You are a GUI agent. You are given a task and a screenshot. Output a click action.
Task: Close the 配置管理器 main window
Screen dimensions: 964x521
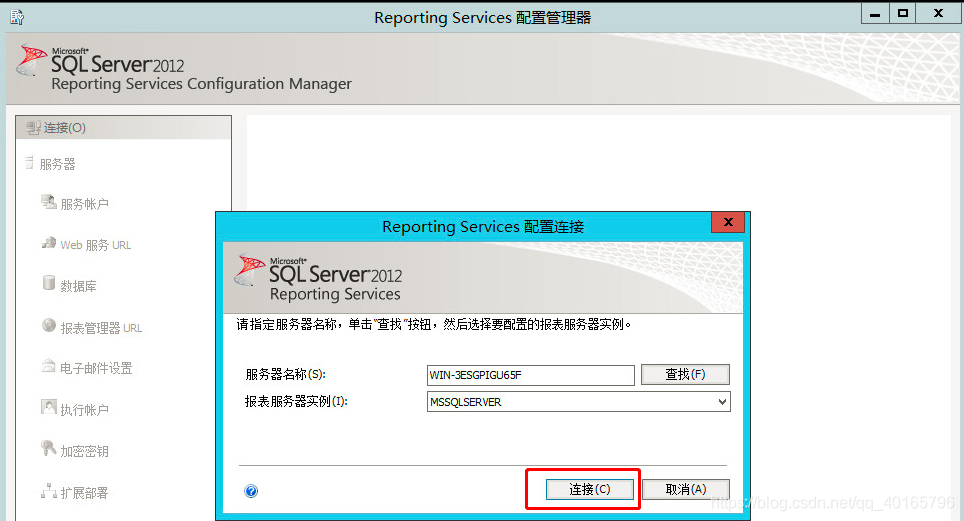click(938, 14)
